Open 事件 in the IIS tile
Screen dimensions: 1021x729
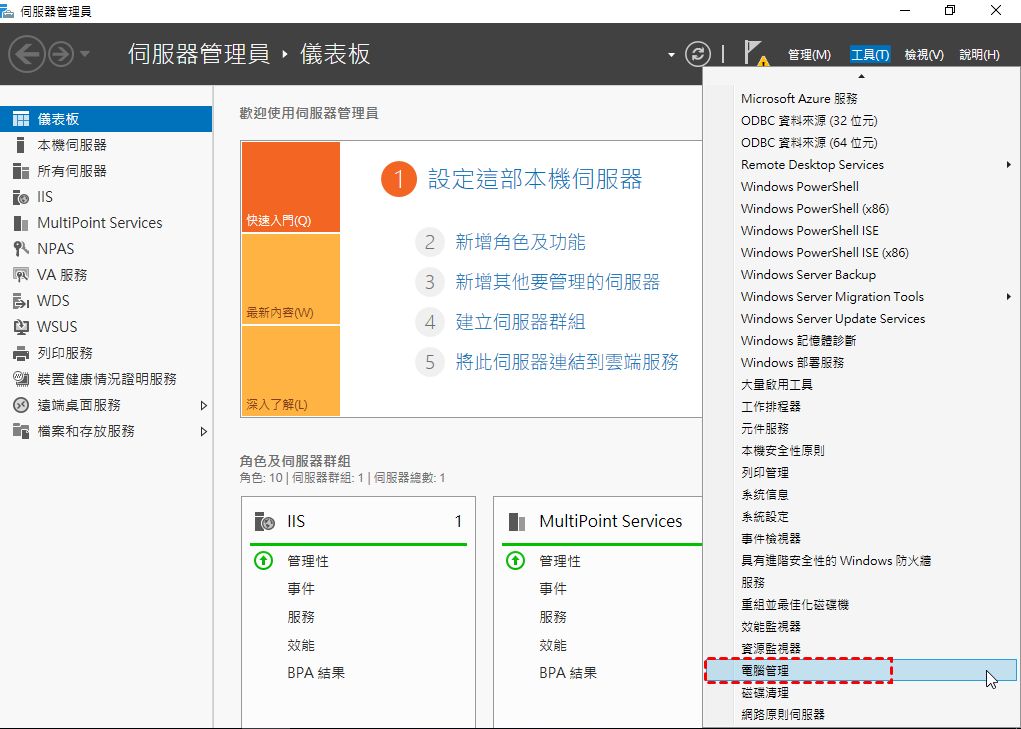[301, 589]
